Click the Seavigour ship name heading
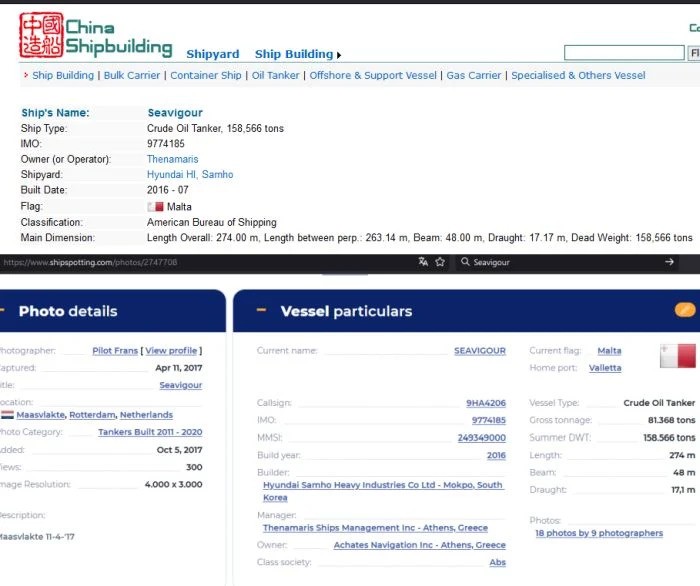This screenshot has height=586, width=700. point(175,113)
